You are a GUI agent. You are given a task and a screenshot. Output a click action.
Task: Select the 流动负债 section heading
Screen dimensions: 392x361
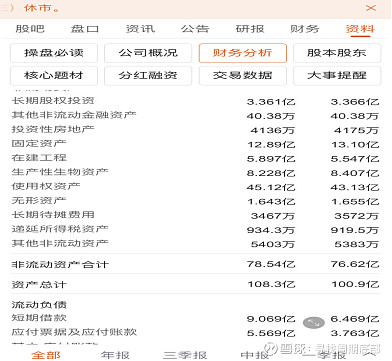[x=39, y=305]
